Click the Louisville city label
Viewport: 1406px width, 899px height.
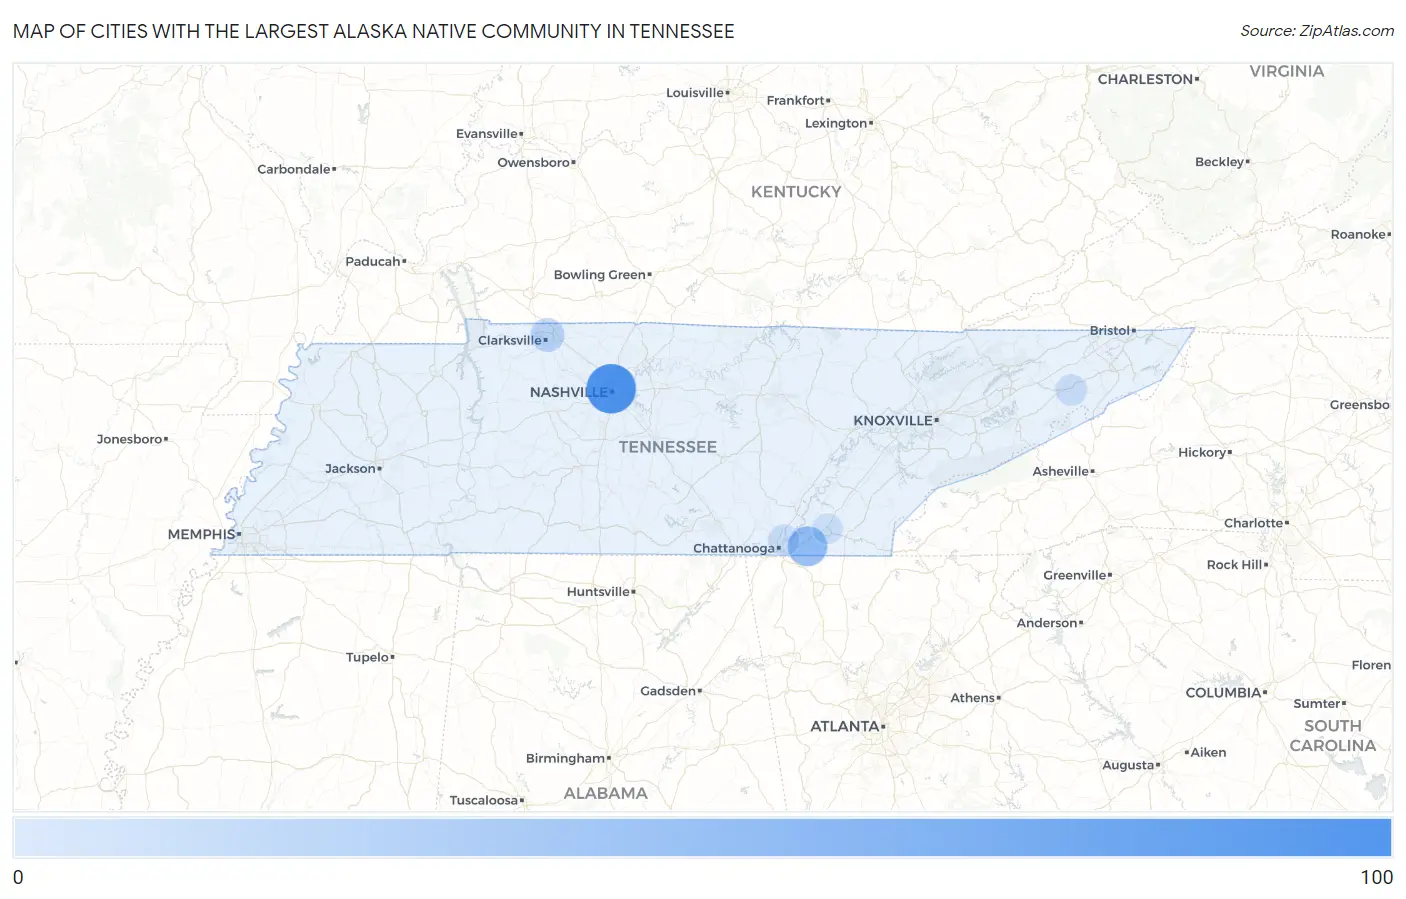click(x=695, y=93)
